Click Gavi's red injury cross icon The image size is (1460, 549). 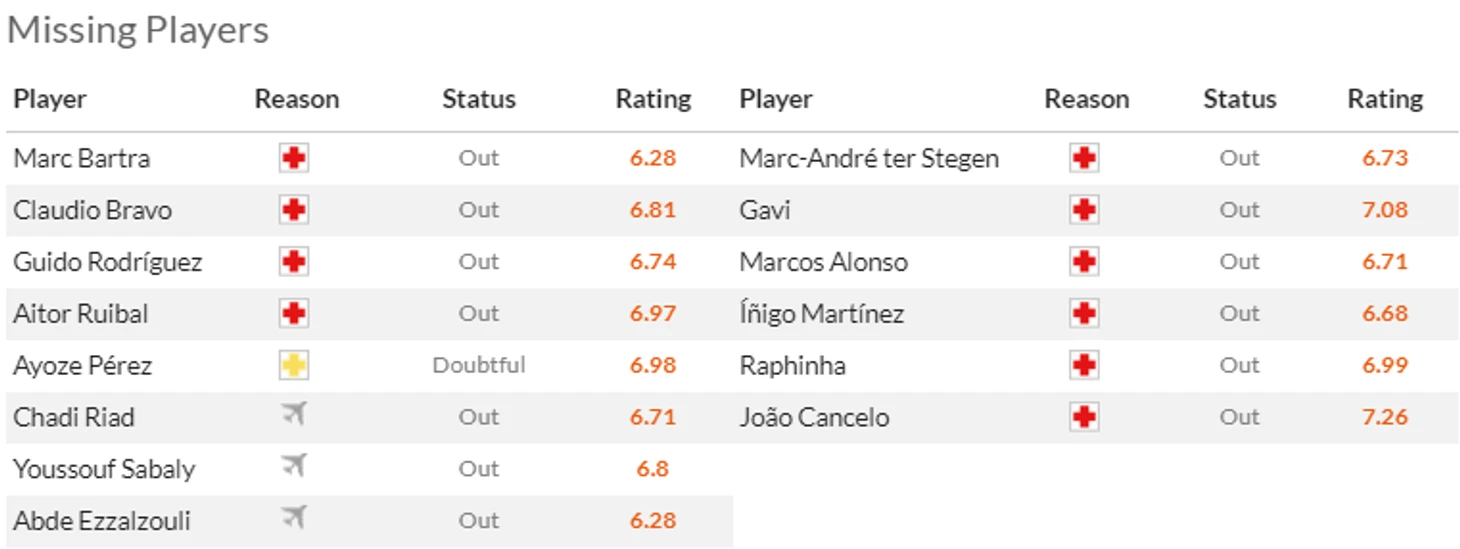tap(1085, 210)
